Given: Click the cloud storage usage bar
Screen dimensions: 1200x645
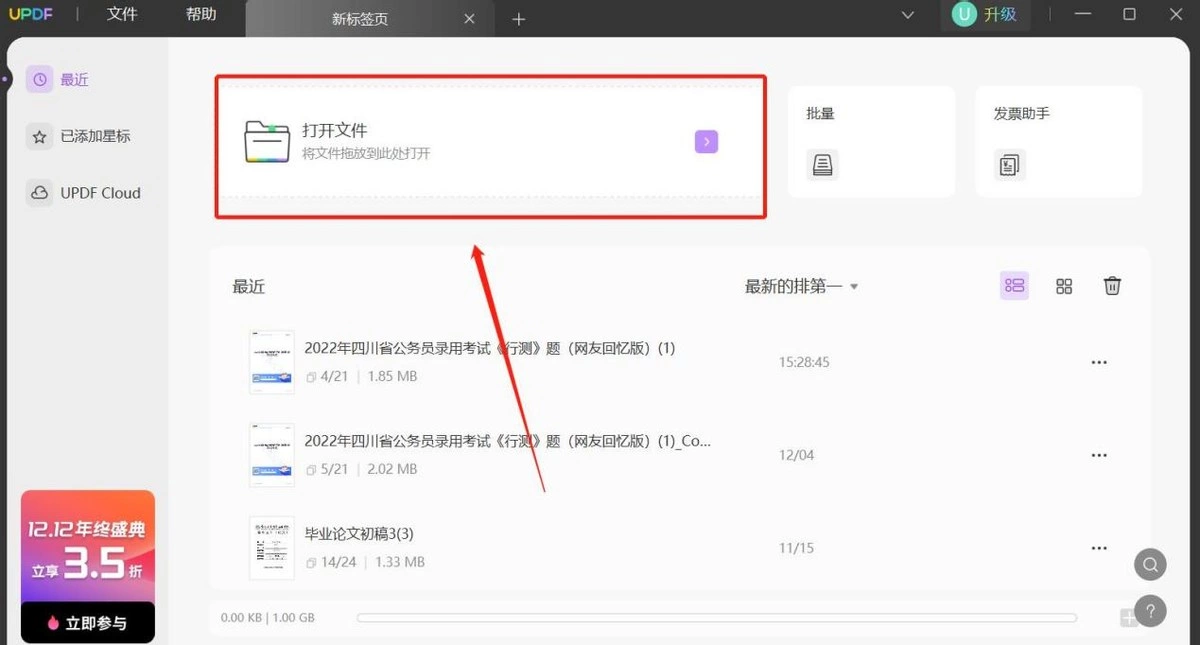Looking at the screenshot, I should pos(716,618).
